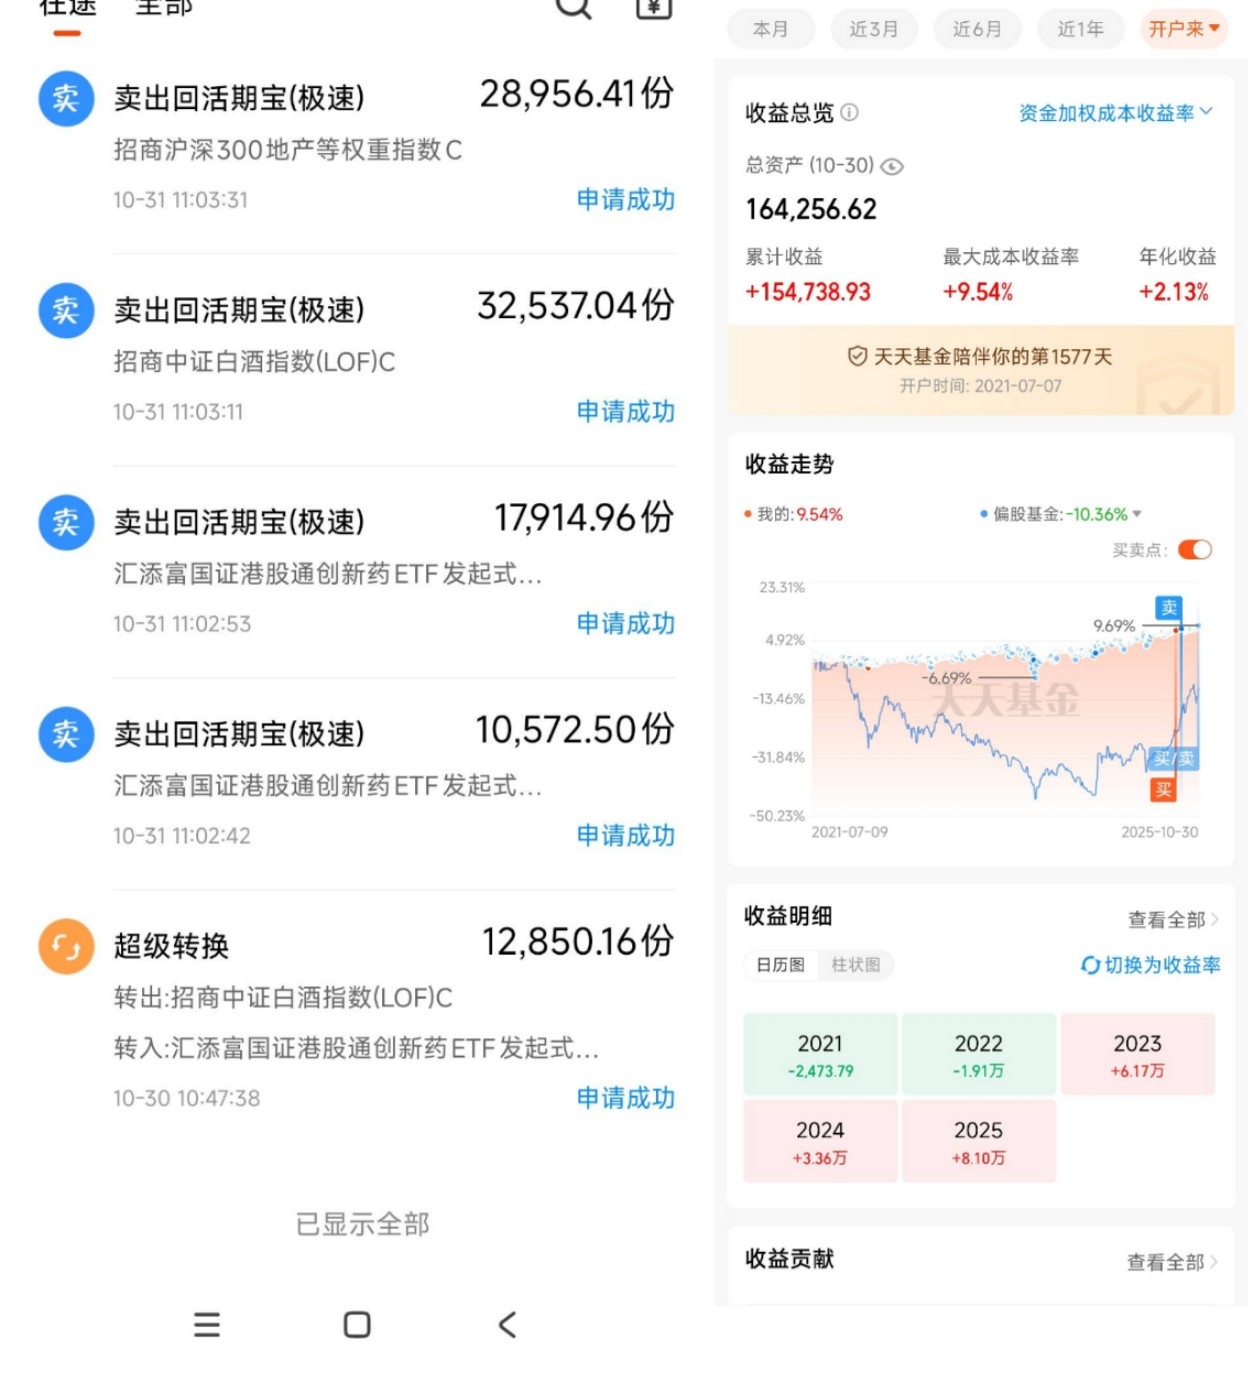Tap the 天天基金陪伴你的第1577天 banner
This screenshot has width=1250, height=1380.
click(981, 370)
